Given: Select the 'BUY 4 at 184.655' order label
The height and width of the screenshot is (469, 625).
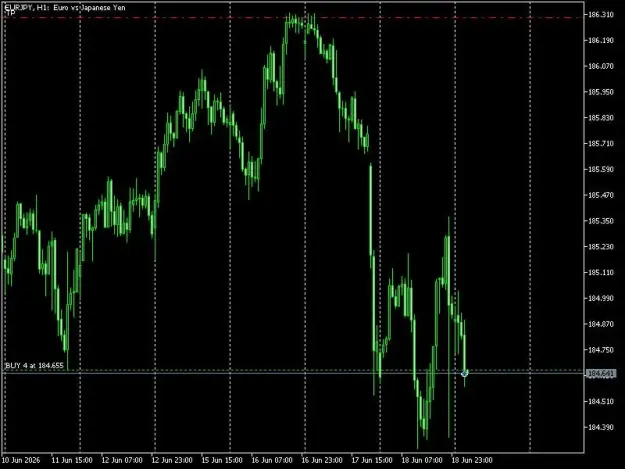Looking at the screenshot, I should tap(34, 365).
